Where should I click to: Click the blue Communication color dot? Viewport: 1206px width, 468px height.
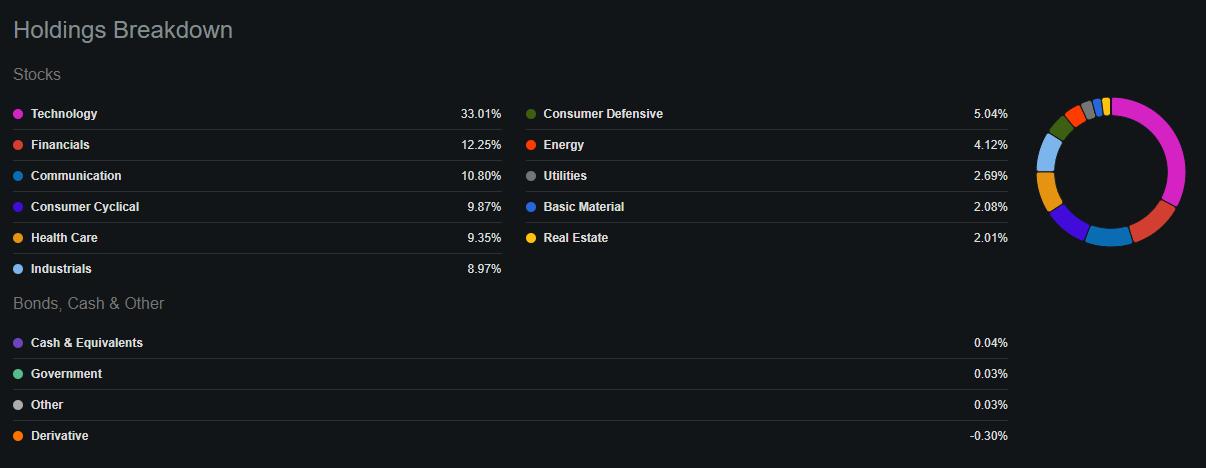(18, 176)
